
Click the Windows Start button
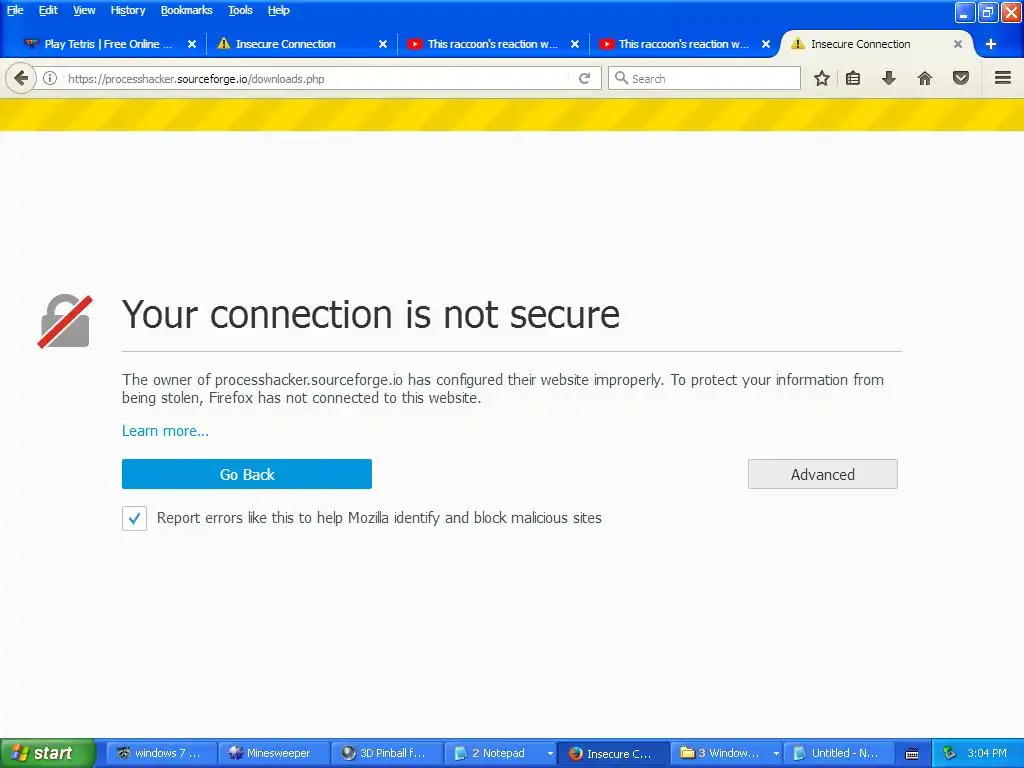47,753
